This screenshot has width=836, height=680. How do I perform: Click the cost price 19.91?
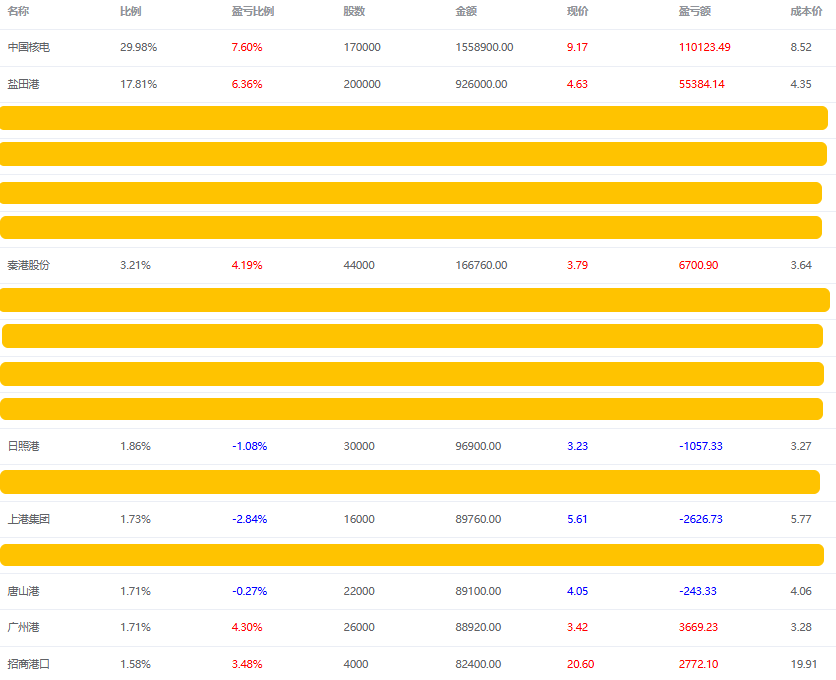pos(804,664)
